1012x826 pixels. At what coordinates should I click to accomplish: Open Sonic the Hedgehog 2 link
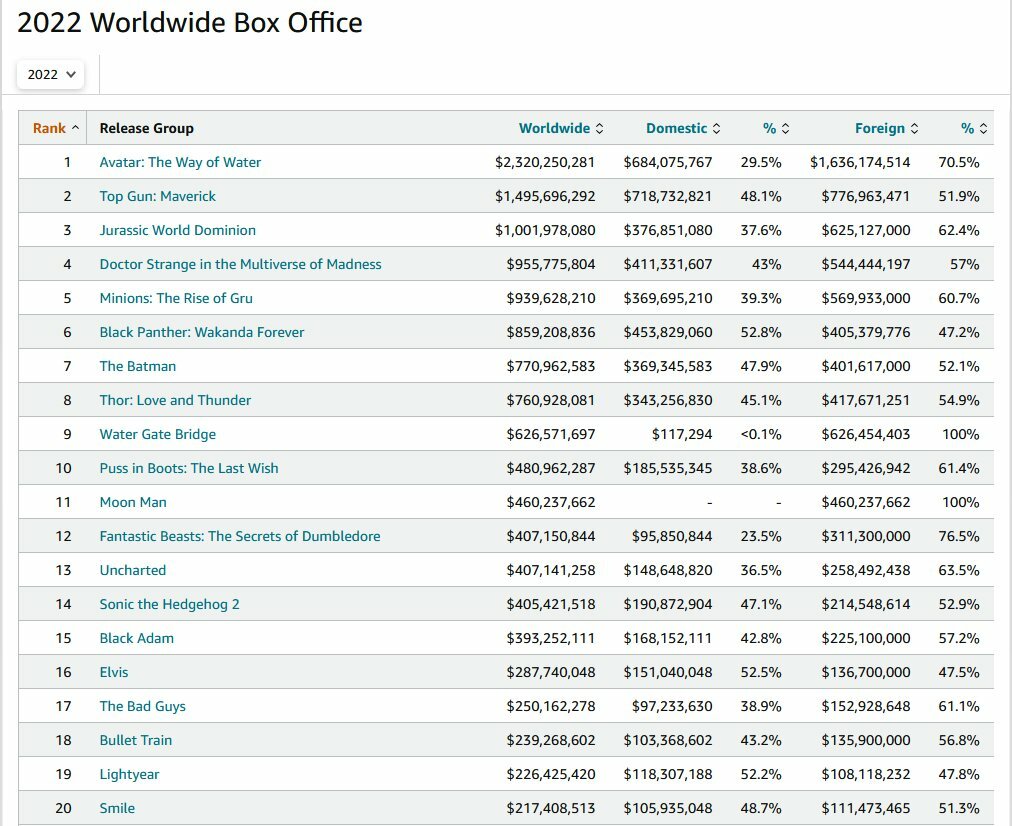(169, 604)
